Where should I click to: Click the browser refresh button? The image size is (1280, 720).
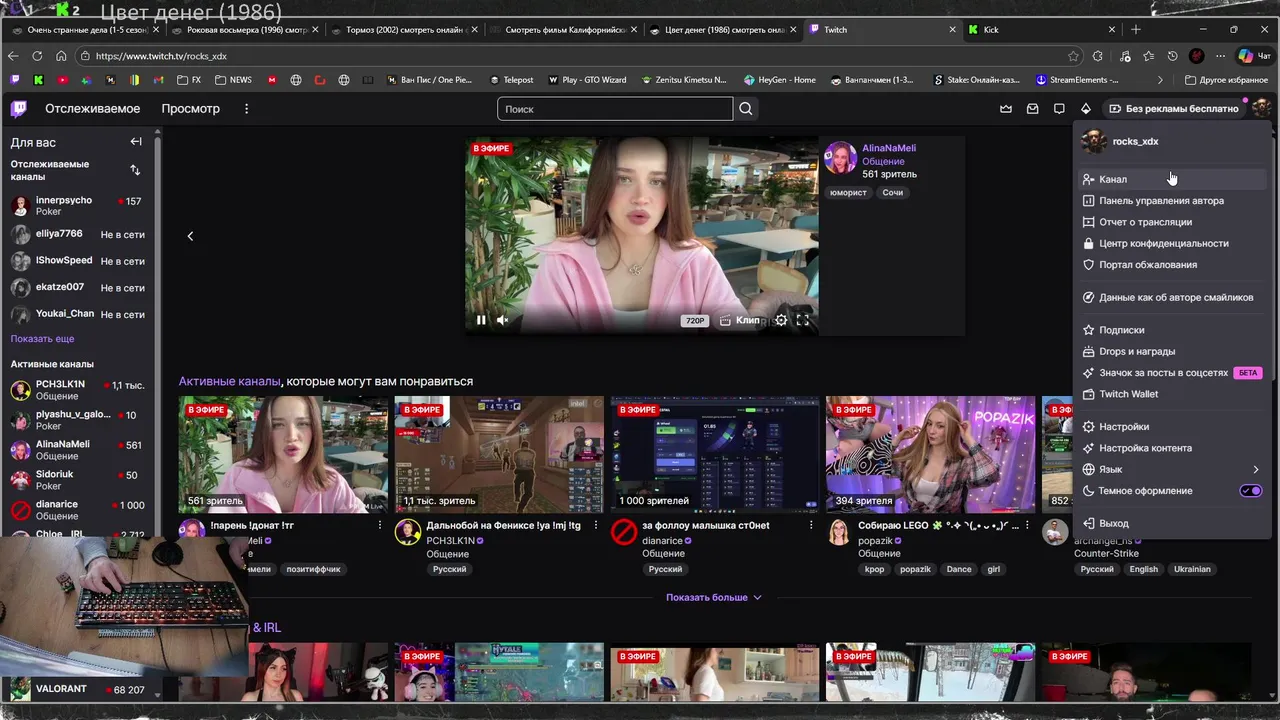(37, 56)
